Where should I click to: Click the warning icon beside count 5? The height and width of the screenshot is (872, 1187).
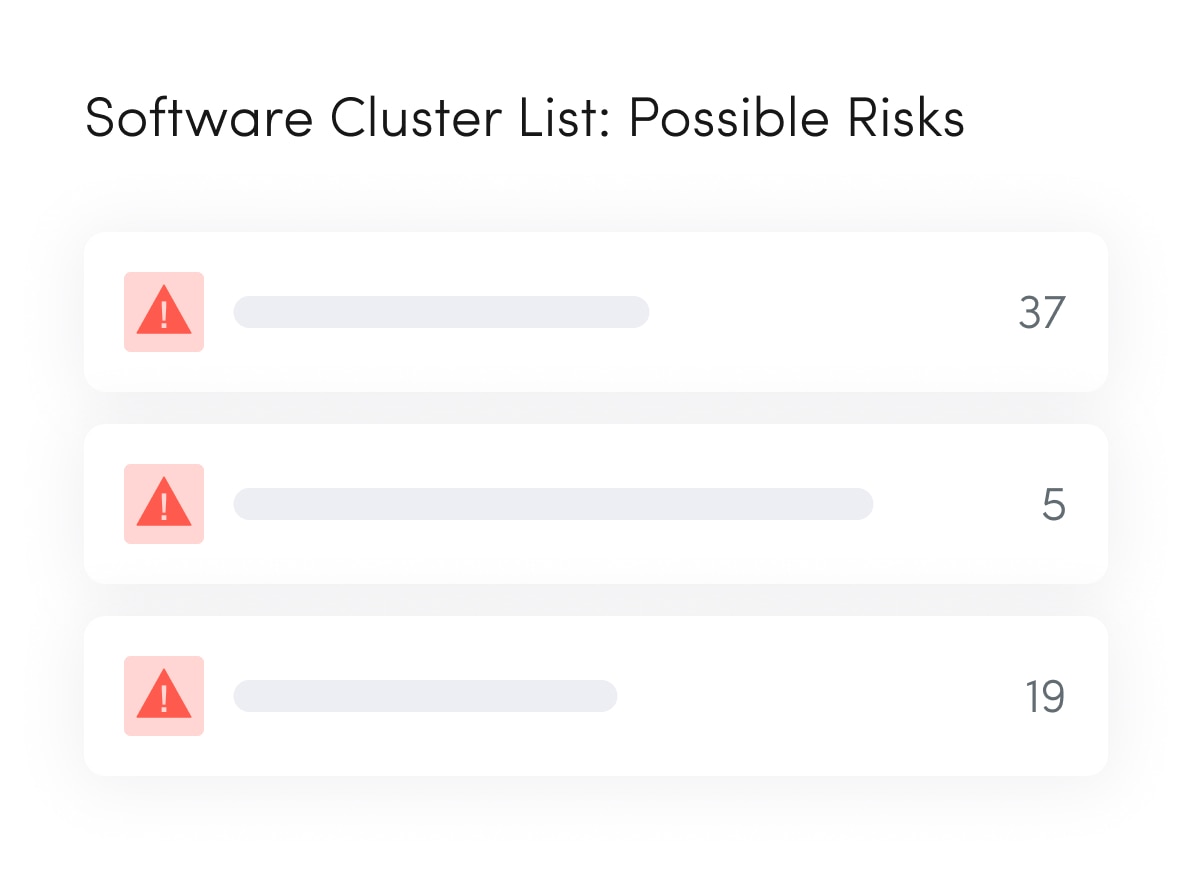(164, 504)
